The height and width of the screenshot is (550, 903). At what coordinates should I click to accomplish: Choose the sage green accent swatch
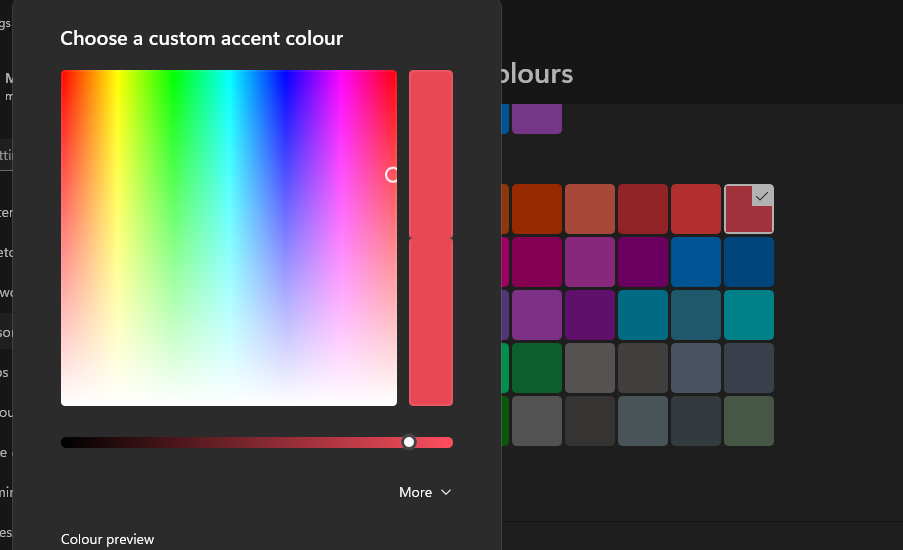point(749,421)
